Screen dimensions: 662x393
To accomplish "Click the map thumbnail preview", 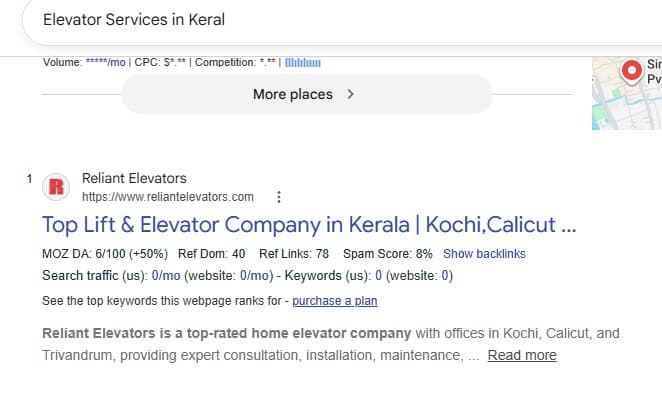I will [627, 93].
